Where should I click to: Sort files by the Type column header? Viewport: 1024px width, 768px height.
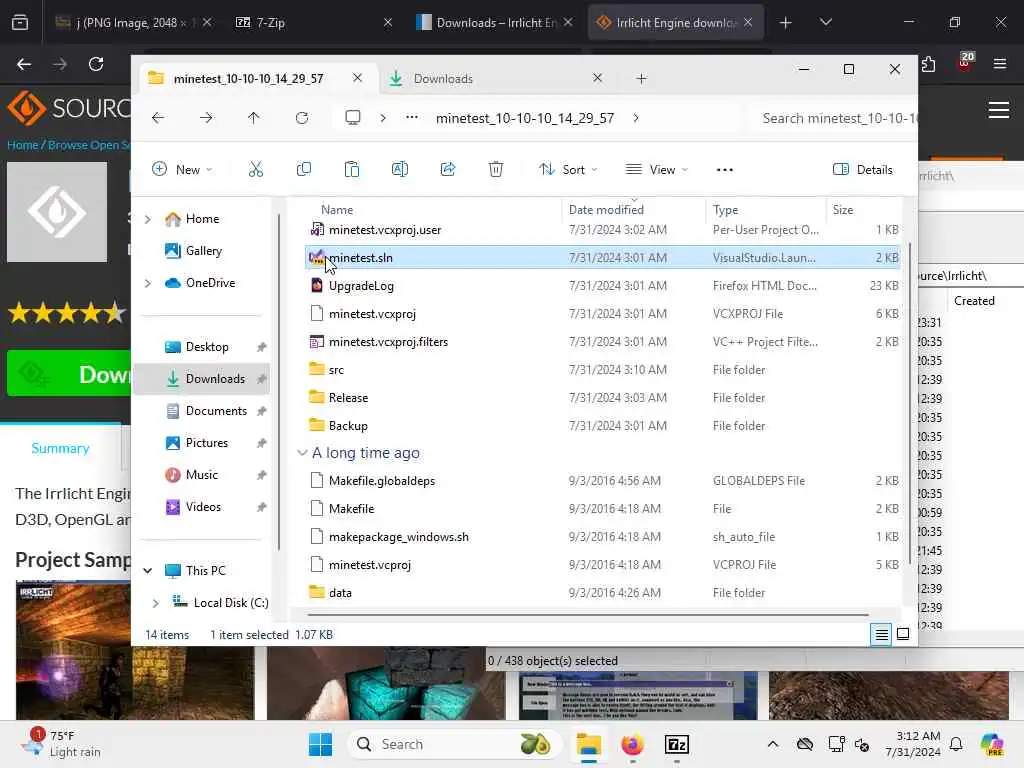725,210
